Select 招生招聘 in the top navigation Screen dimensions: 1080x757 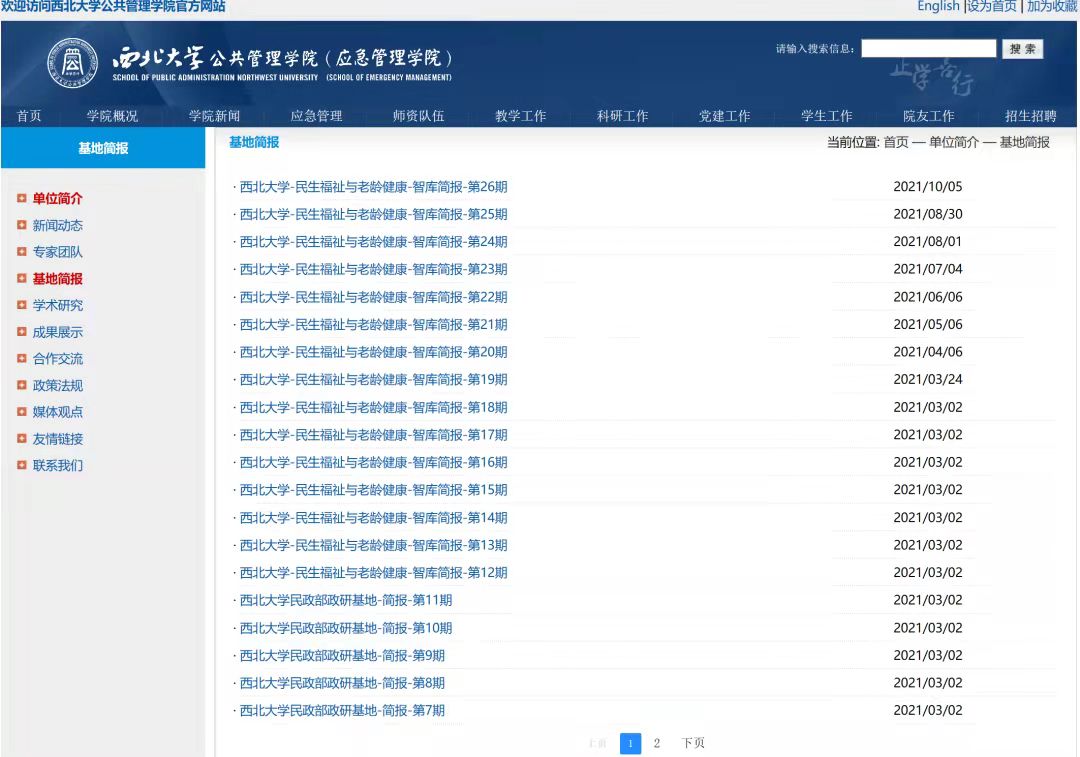(x=1030, y=116)
